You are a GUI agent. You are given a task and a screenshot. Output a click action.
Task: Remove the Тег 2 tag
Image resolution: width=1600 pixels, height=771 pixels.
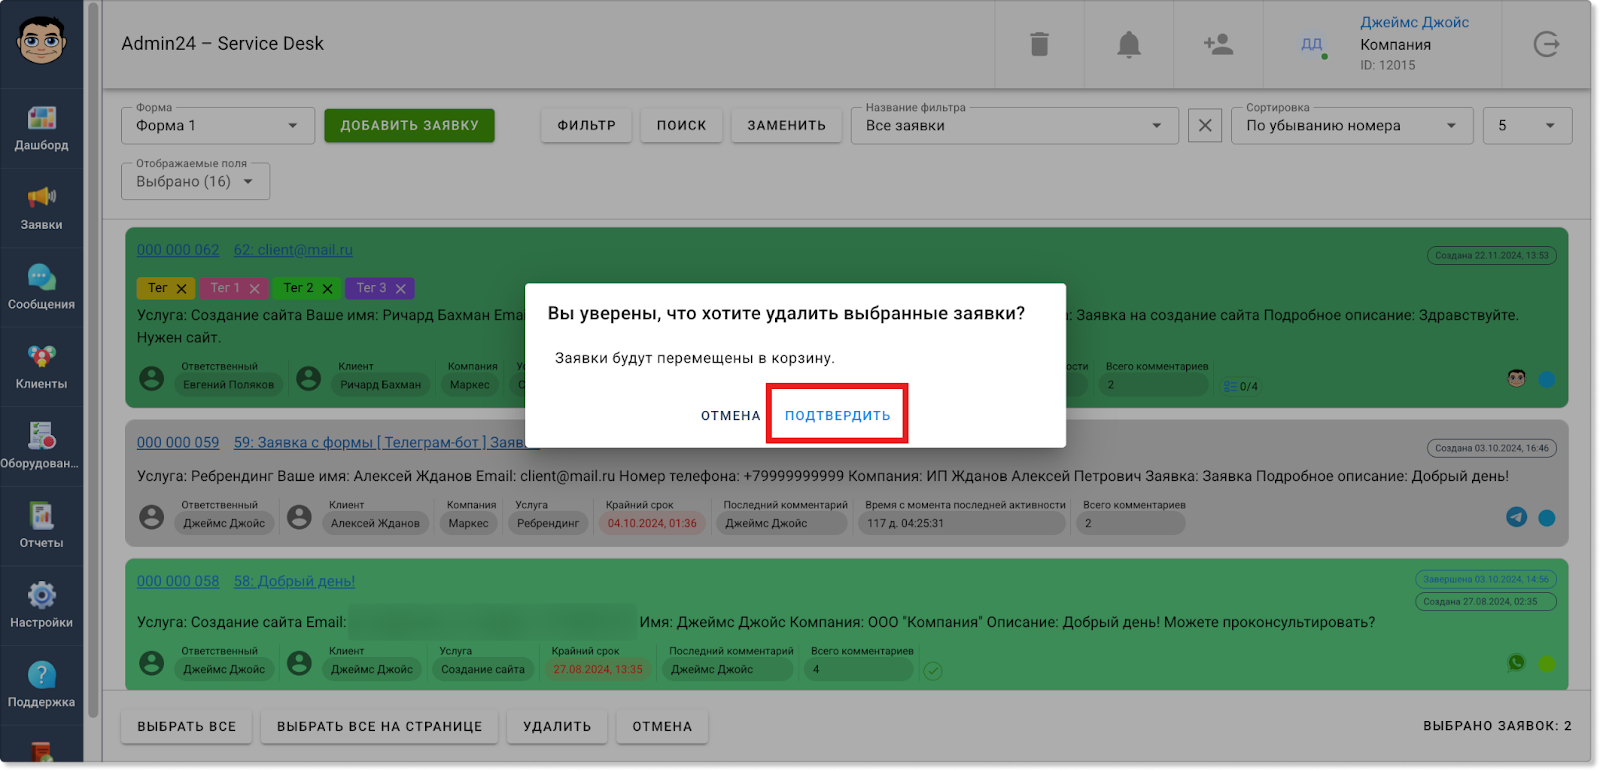327,289
